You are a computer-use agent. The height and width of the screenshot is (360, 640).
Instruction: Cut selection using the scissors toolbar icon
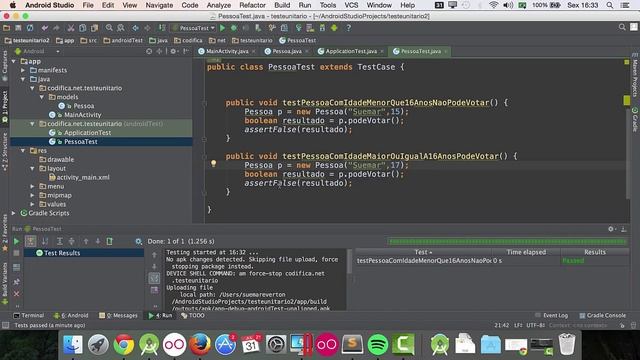click(71, 28)
